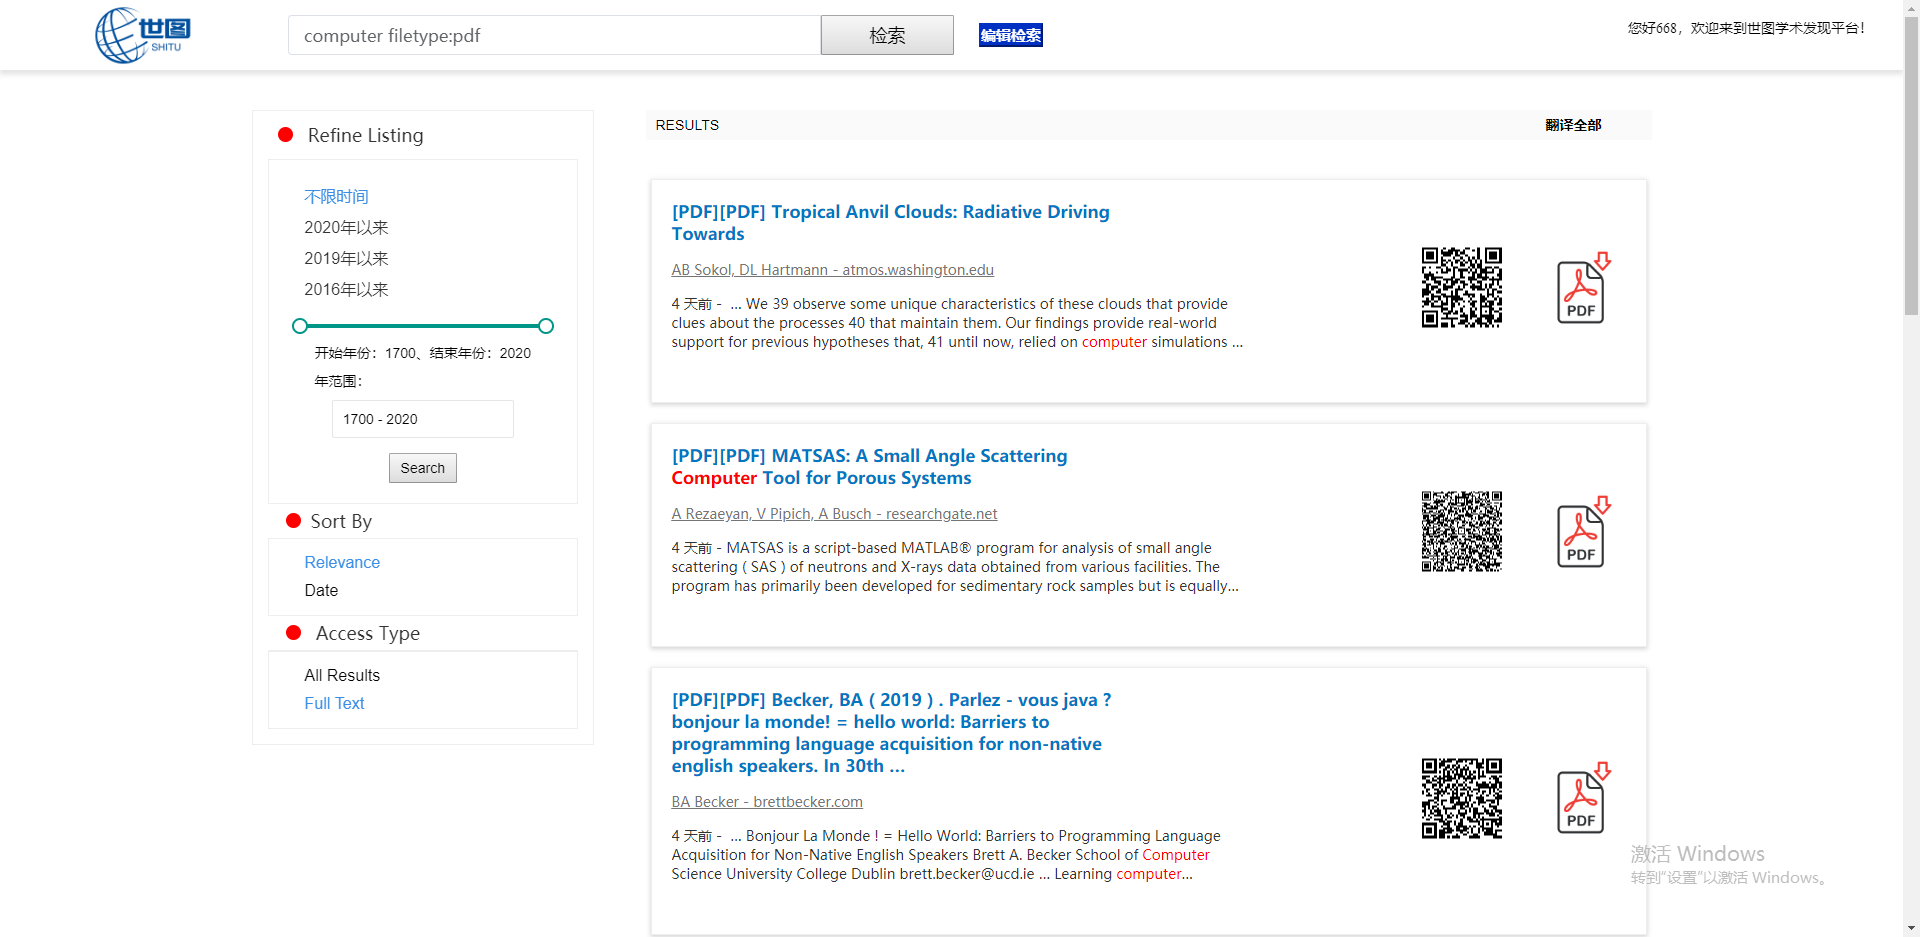Viewport: 1920px width, 937px height.
Task: Download PDF for MATSAS result
Action: click(x=1582, y=533)
